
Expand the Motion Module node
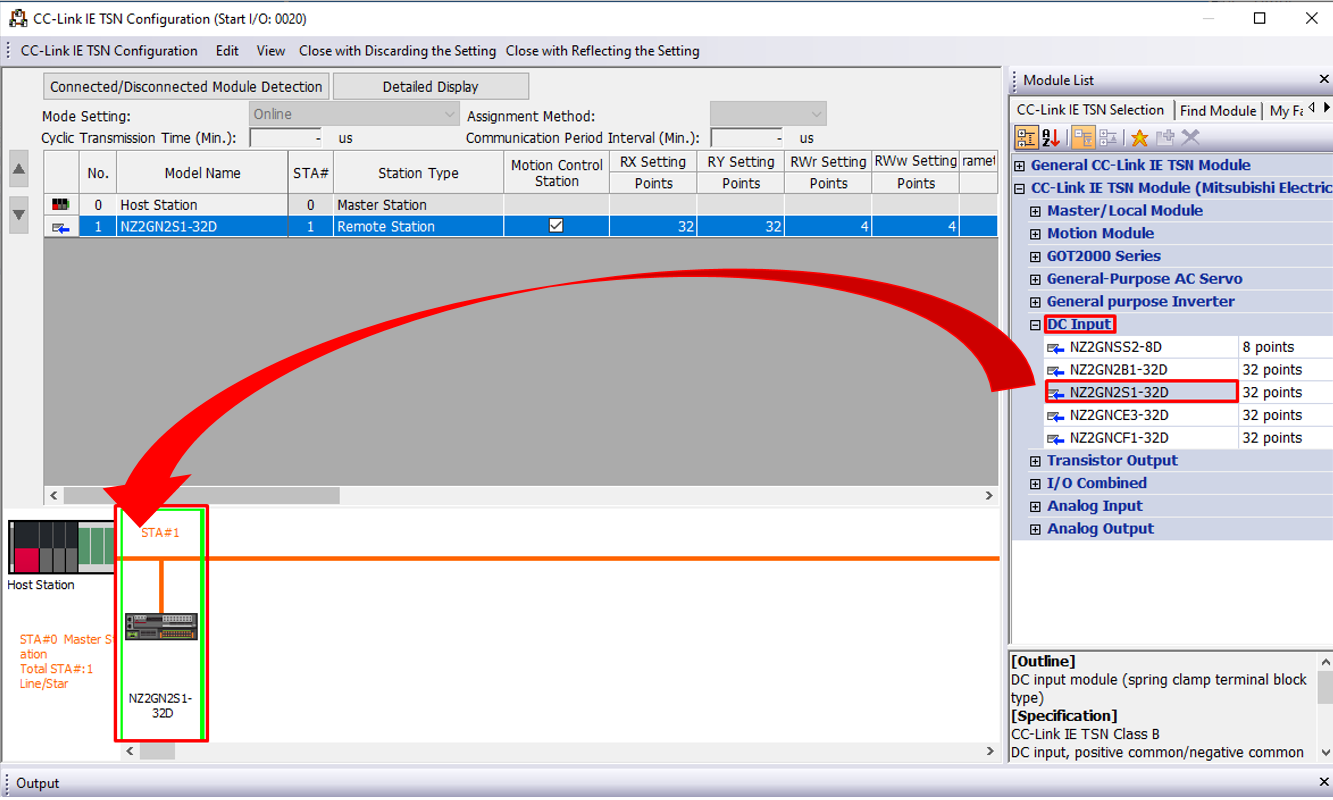coord(1036,234)
